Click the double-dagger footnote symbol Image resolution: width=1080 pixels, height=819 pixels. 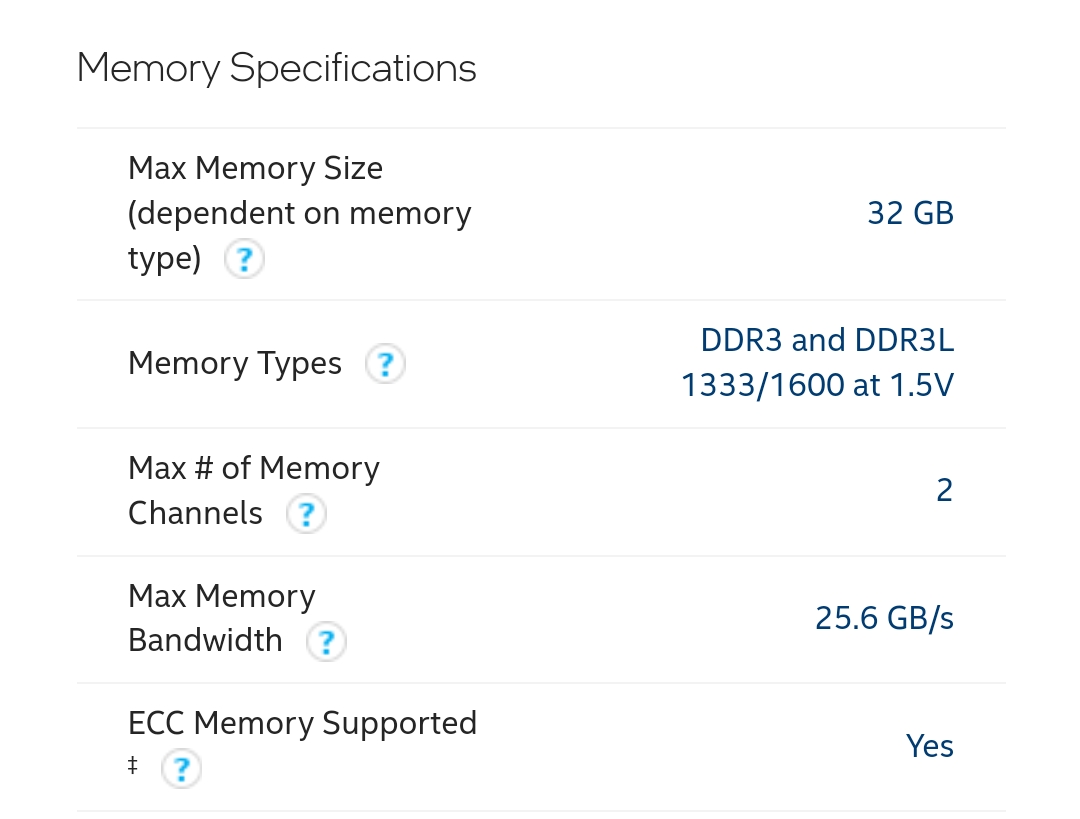pyautogui.click(x=133, y=767)
